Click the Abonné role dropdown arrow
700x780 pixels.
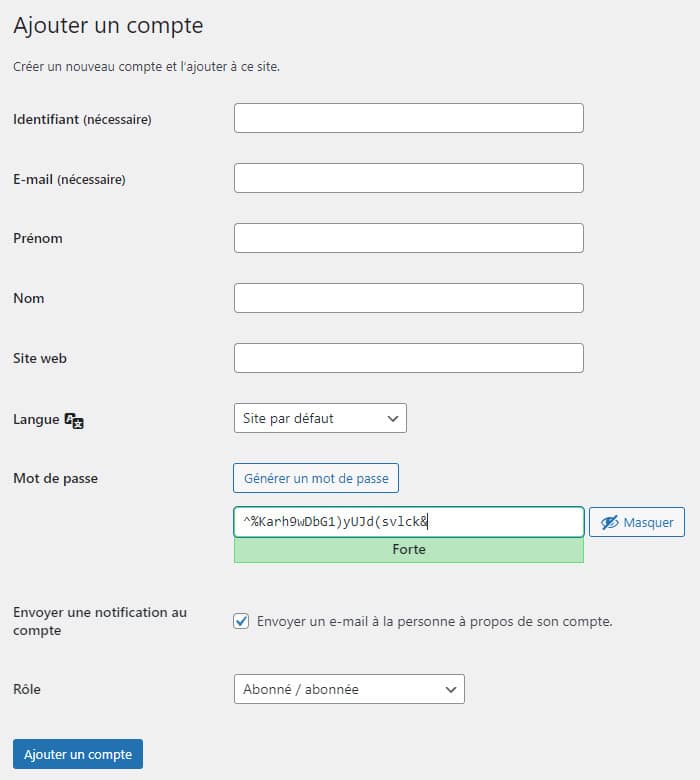point(451,689)
